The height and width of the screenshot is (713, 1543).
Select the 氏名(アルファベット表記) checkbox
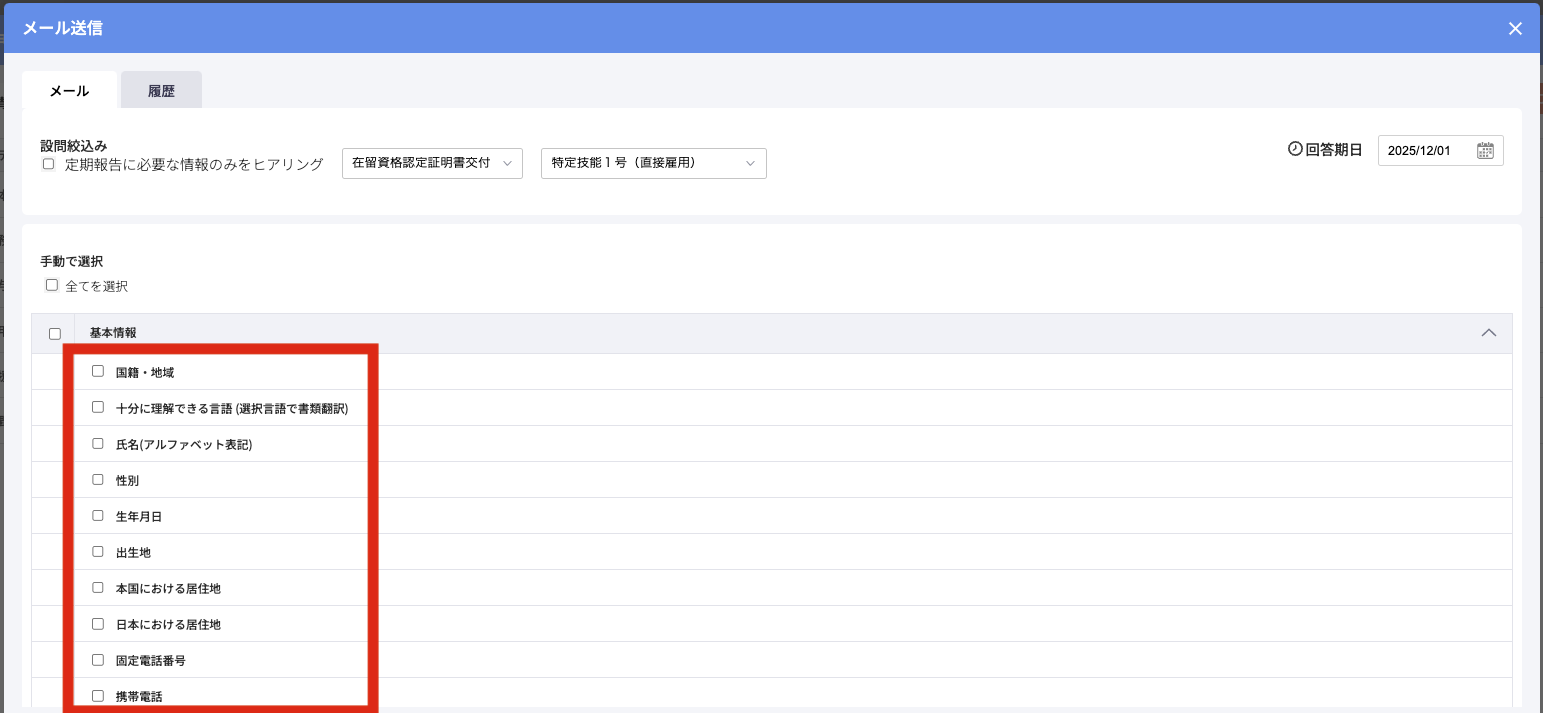pyautogui.click(x=98, y=443)
